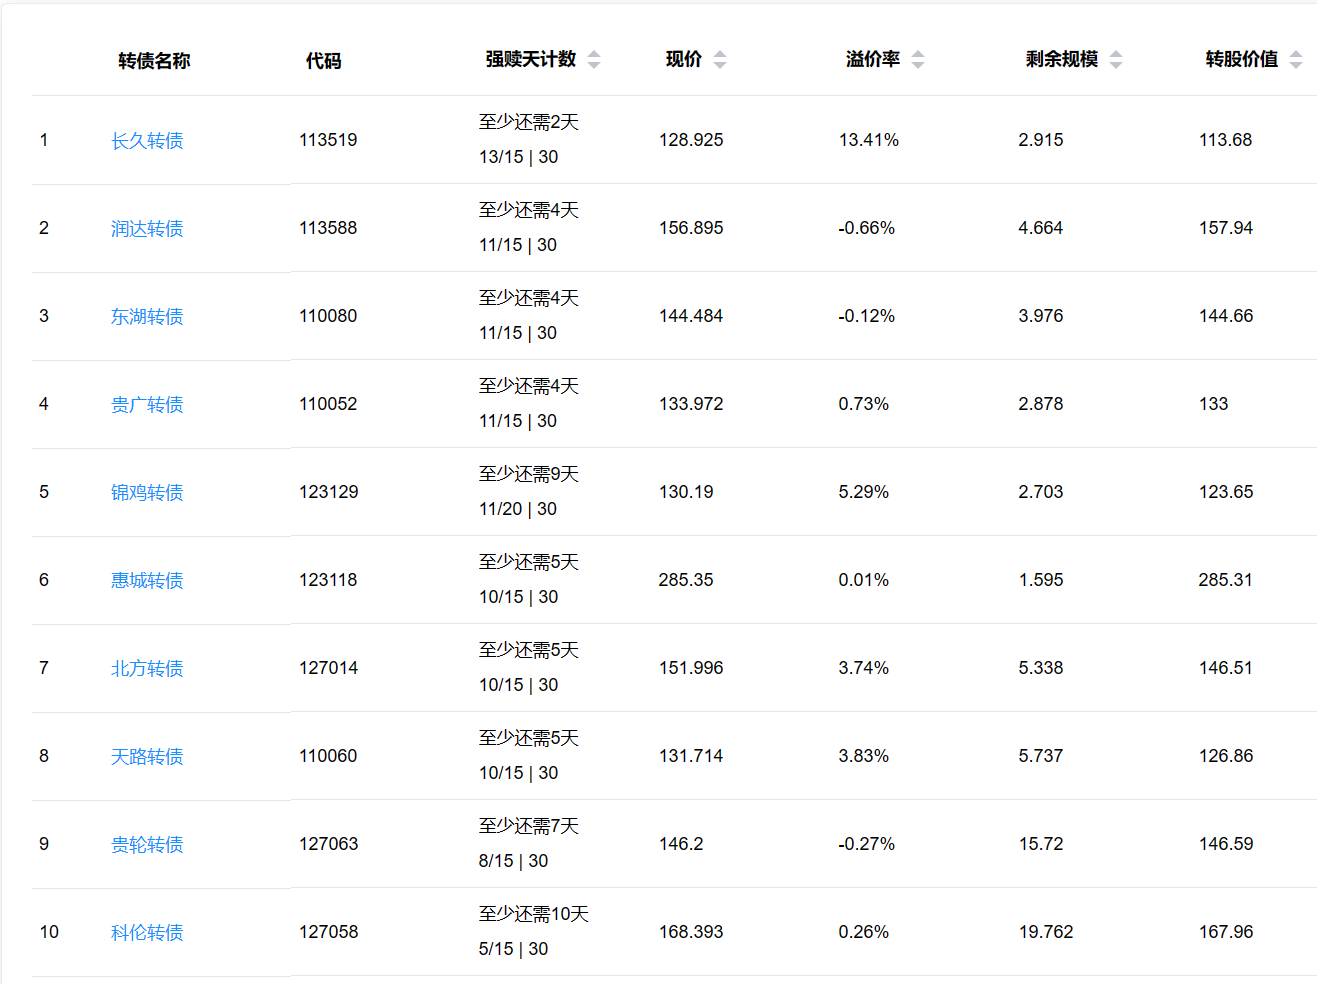Open 润达转债 bond details
The height and width of the screenshot is (984, 1317).
(x=147, y=229)
